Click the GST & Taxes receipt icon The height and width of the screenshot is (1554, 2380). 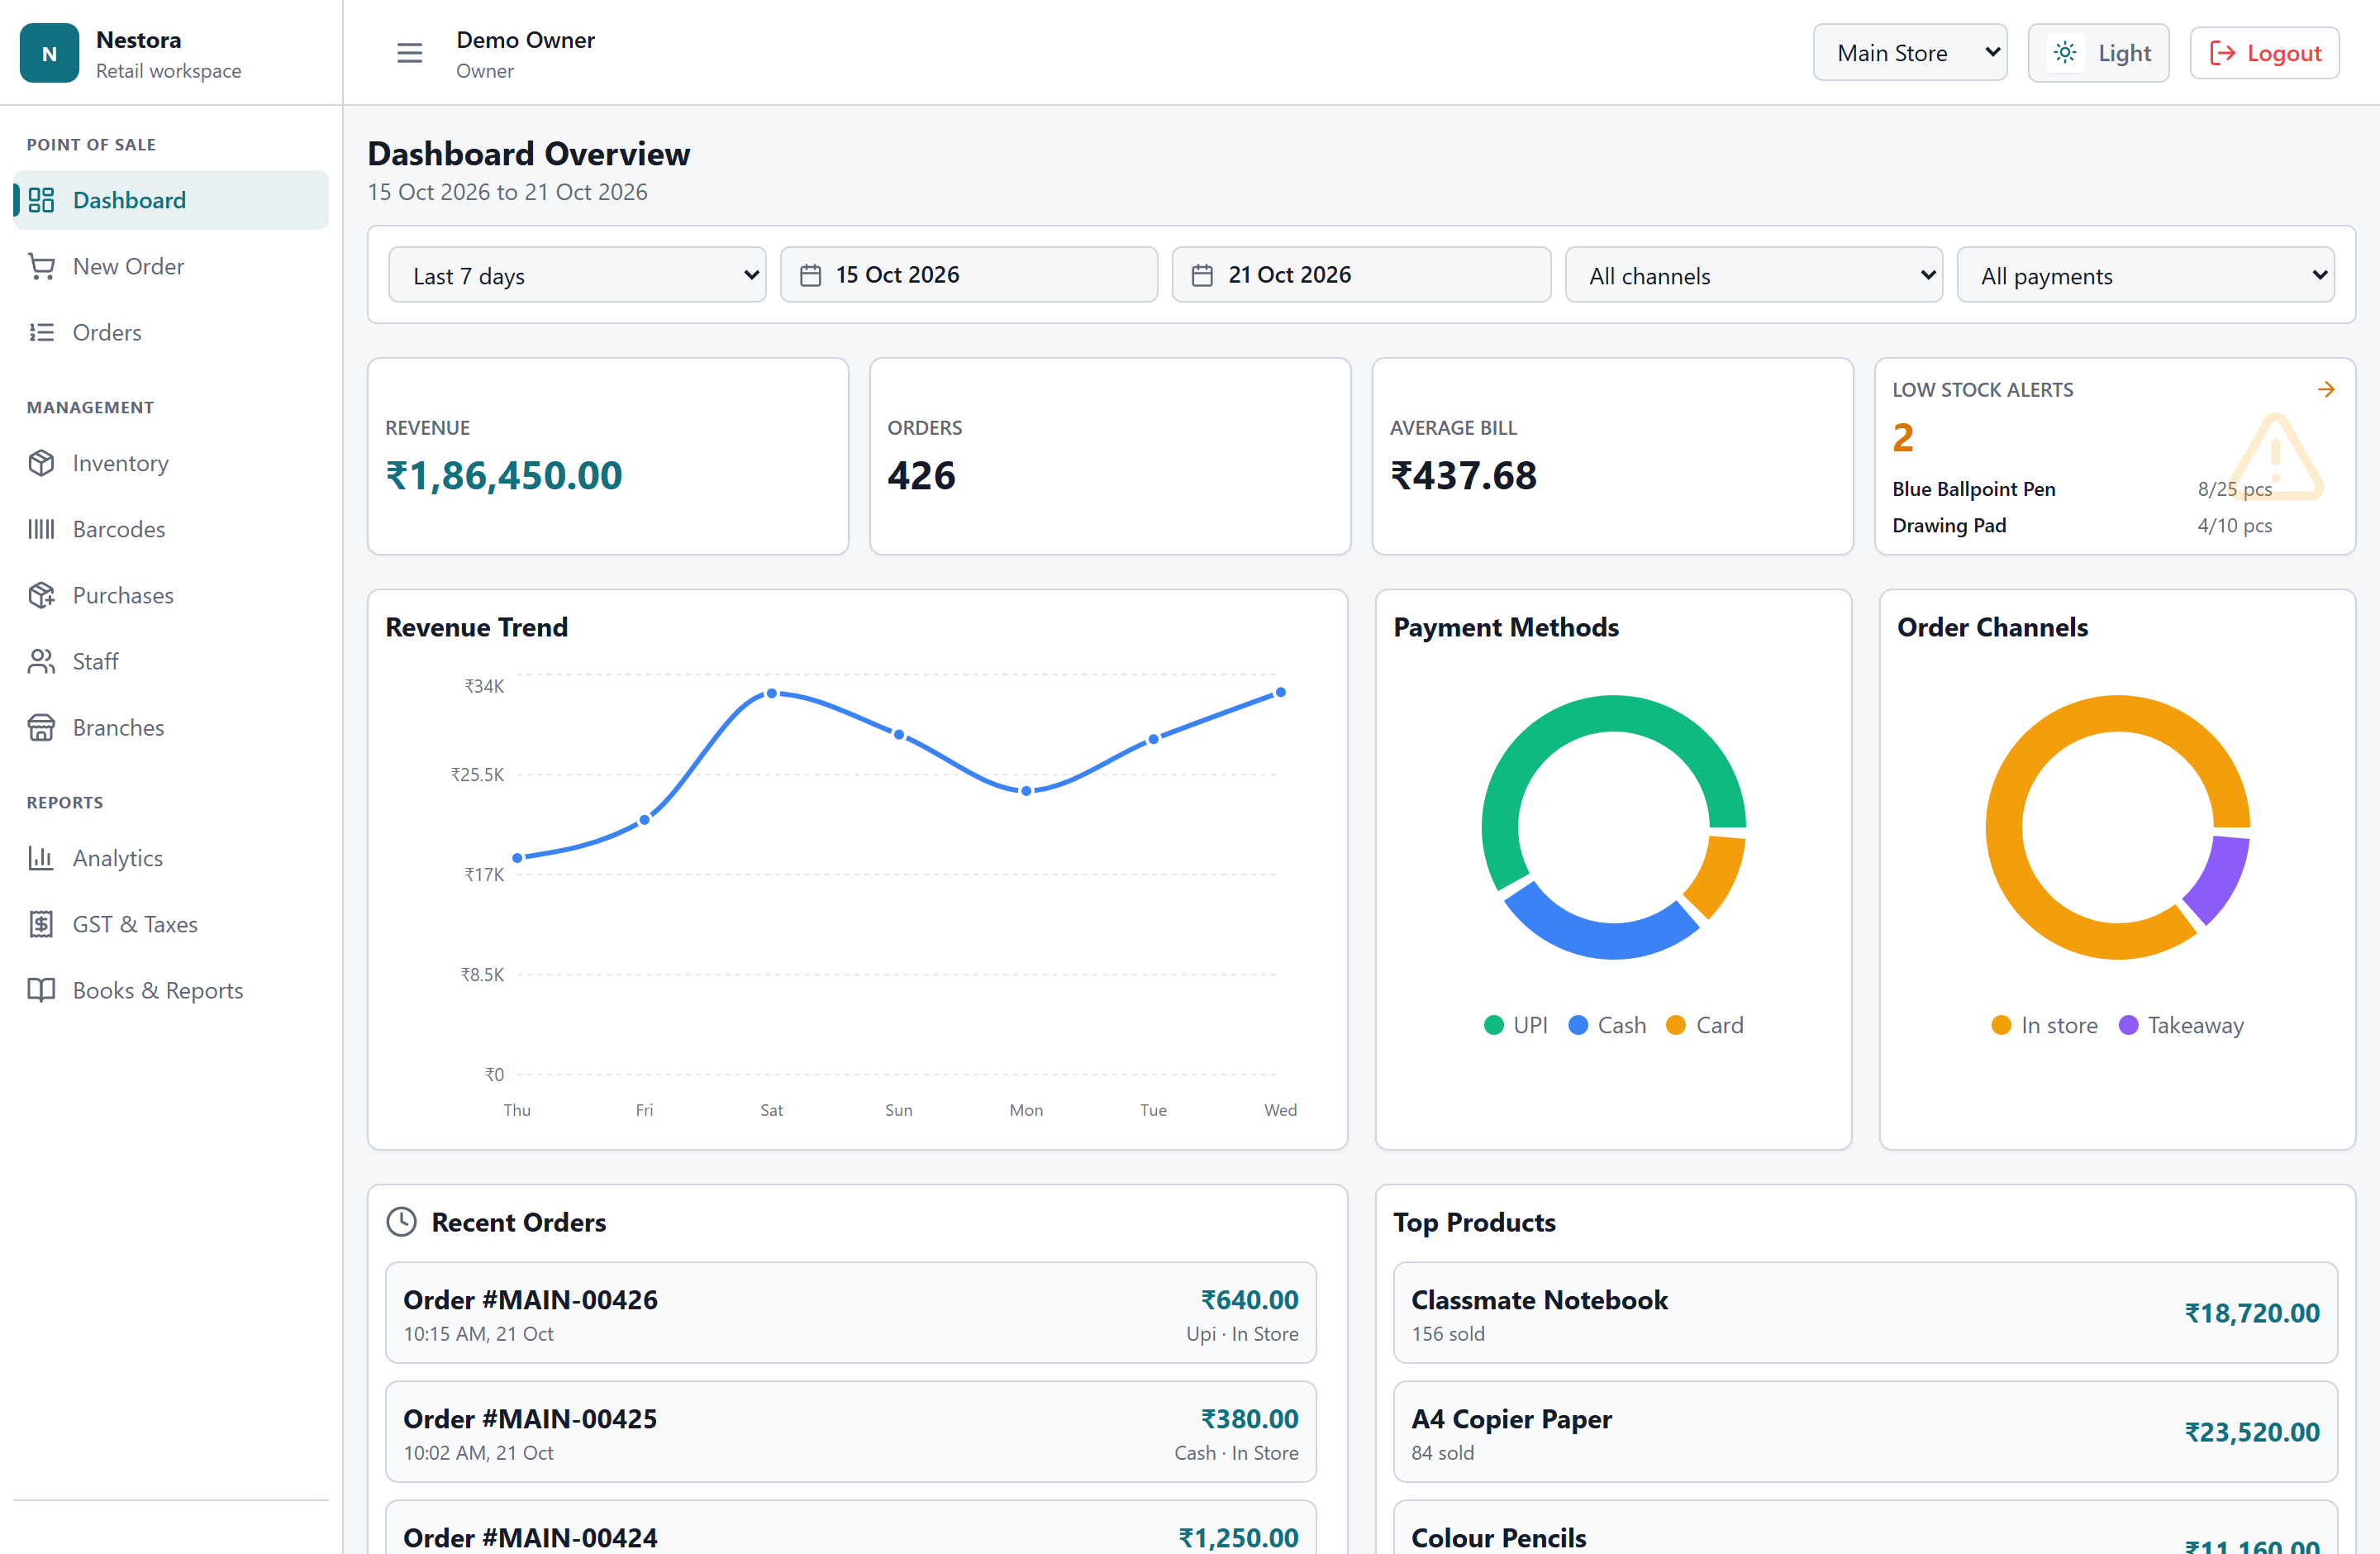coord(41,924)
